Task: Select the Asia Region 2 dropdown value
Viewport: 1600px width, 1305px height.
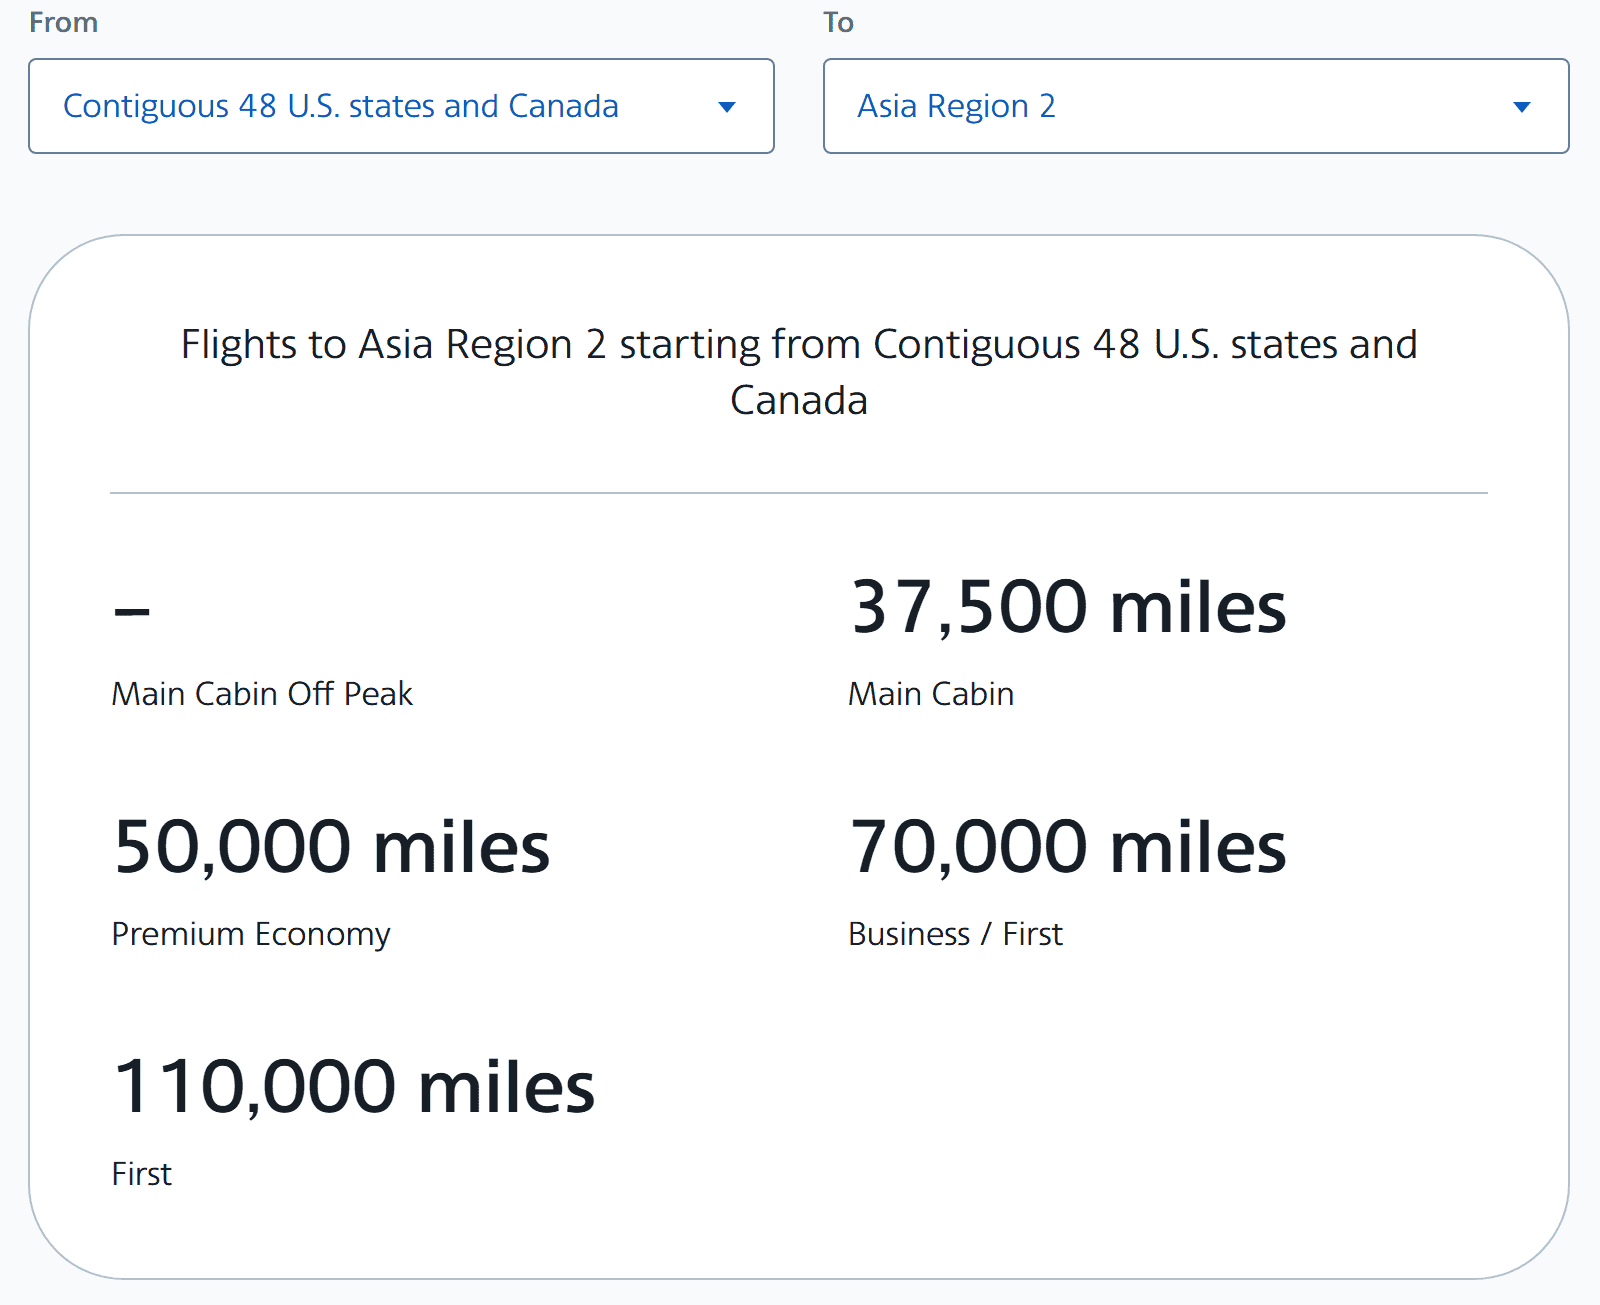Action: click(x=955, y=106)
